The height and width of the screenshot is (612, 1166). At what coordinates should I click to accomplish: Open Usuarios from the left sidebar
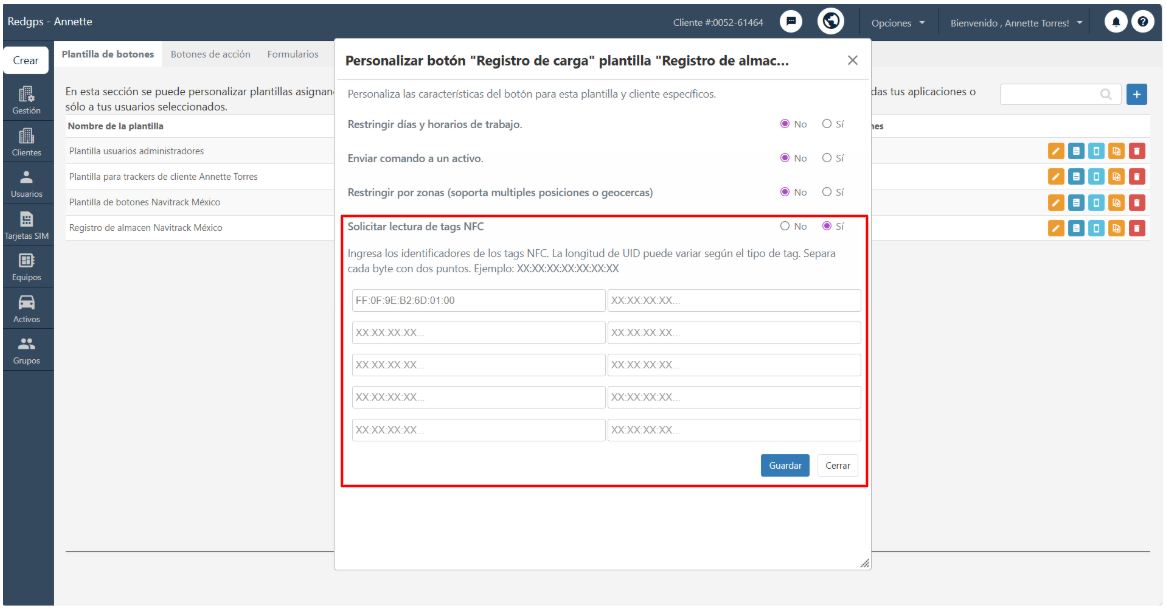click(26, 184)
